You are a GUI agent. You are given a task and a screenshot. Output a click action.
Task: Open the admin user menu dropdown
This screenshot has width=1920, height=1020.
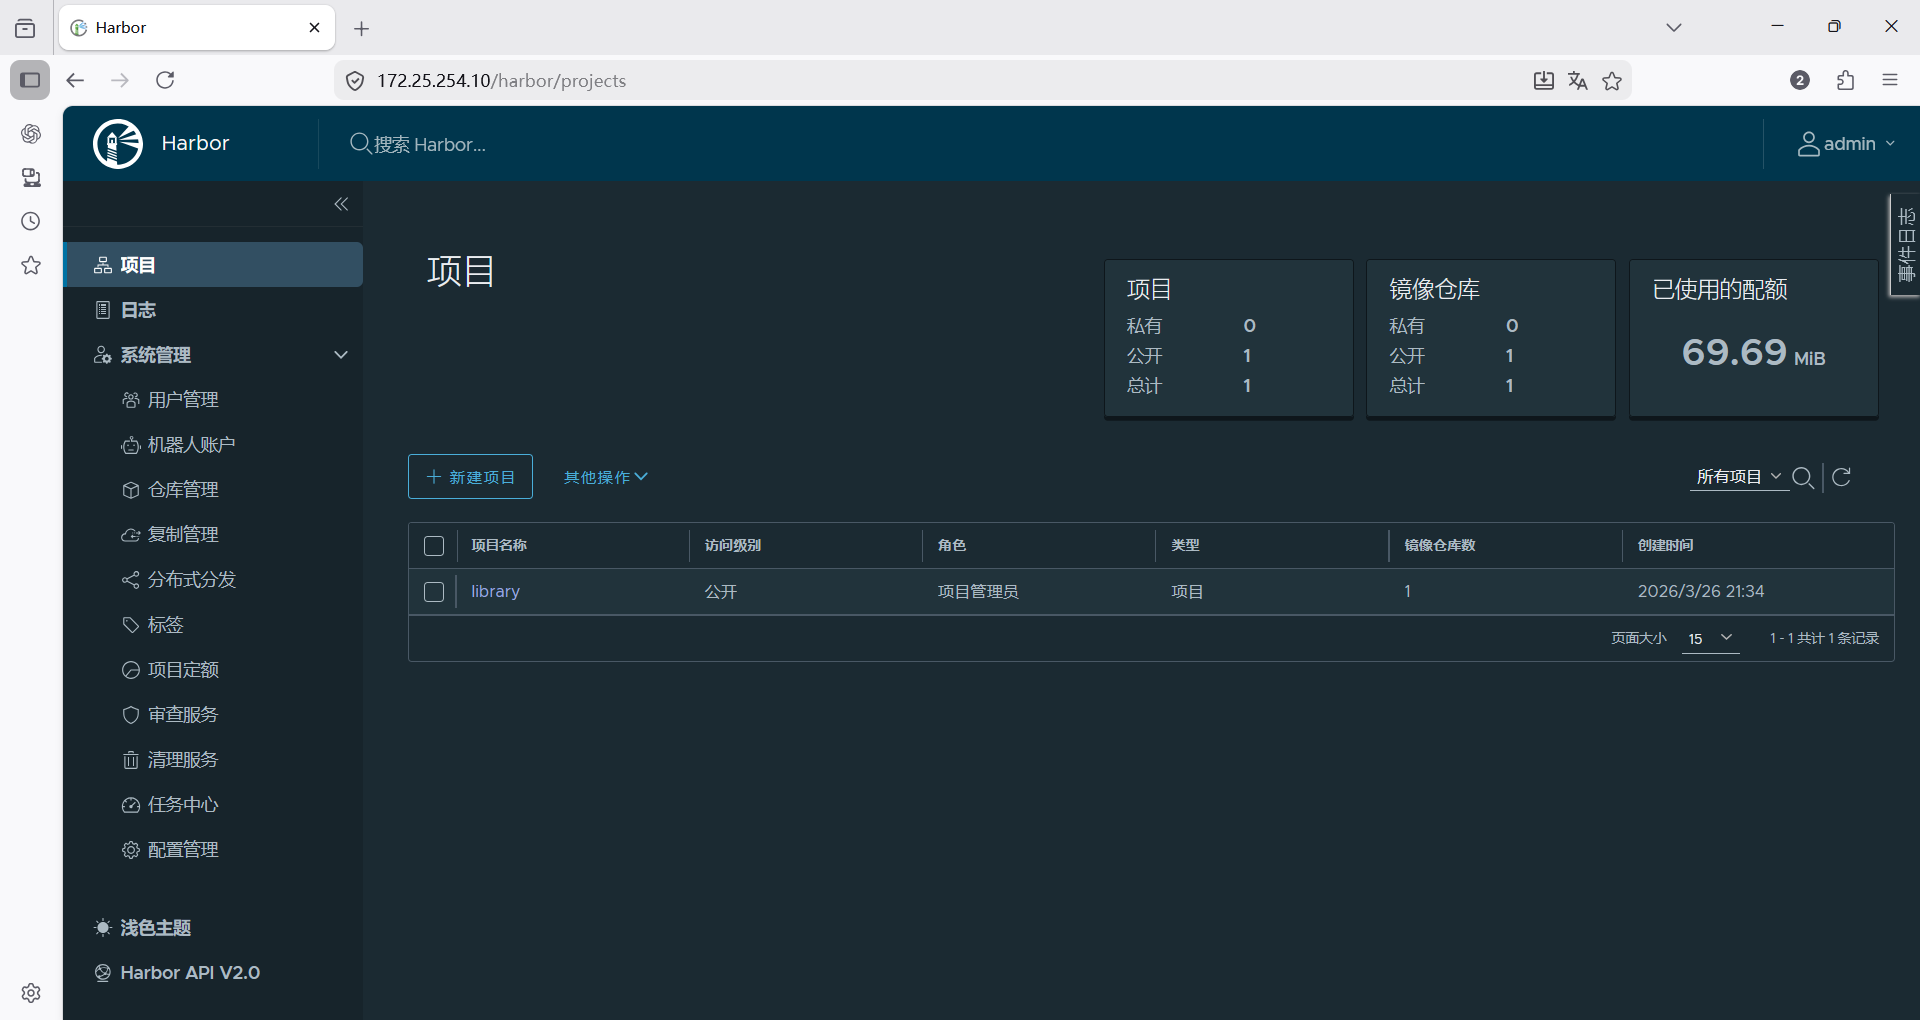pos(1847,144)
